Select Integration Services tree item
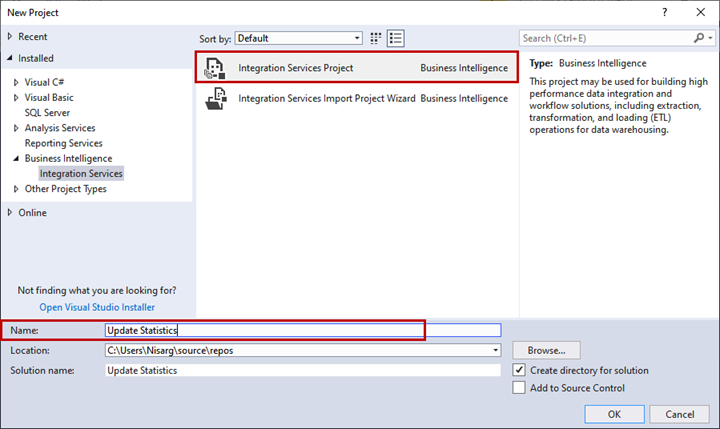720x429 pixels. (81, 174)
